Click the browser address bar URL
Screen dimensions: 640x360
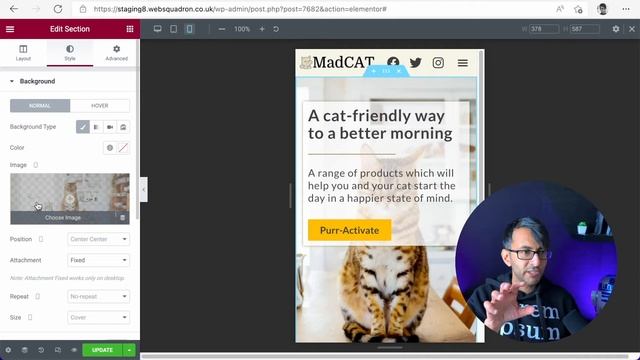tap(240, 9)
